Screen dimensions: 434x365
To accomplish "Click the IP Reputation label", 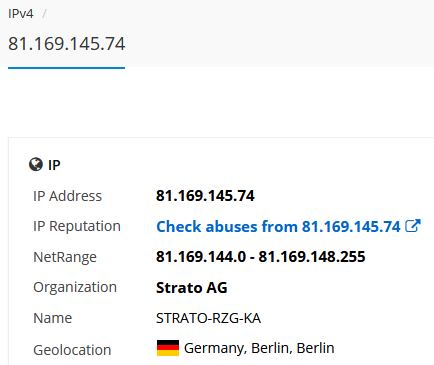I will (77, 226).
